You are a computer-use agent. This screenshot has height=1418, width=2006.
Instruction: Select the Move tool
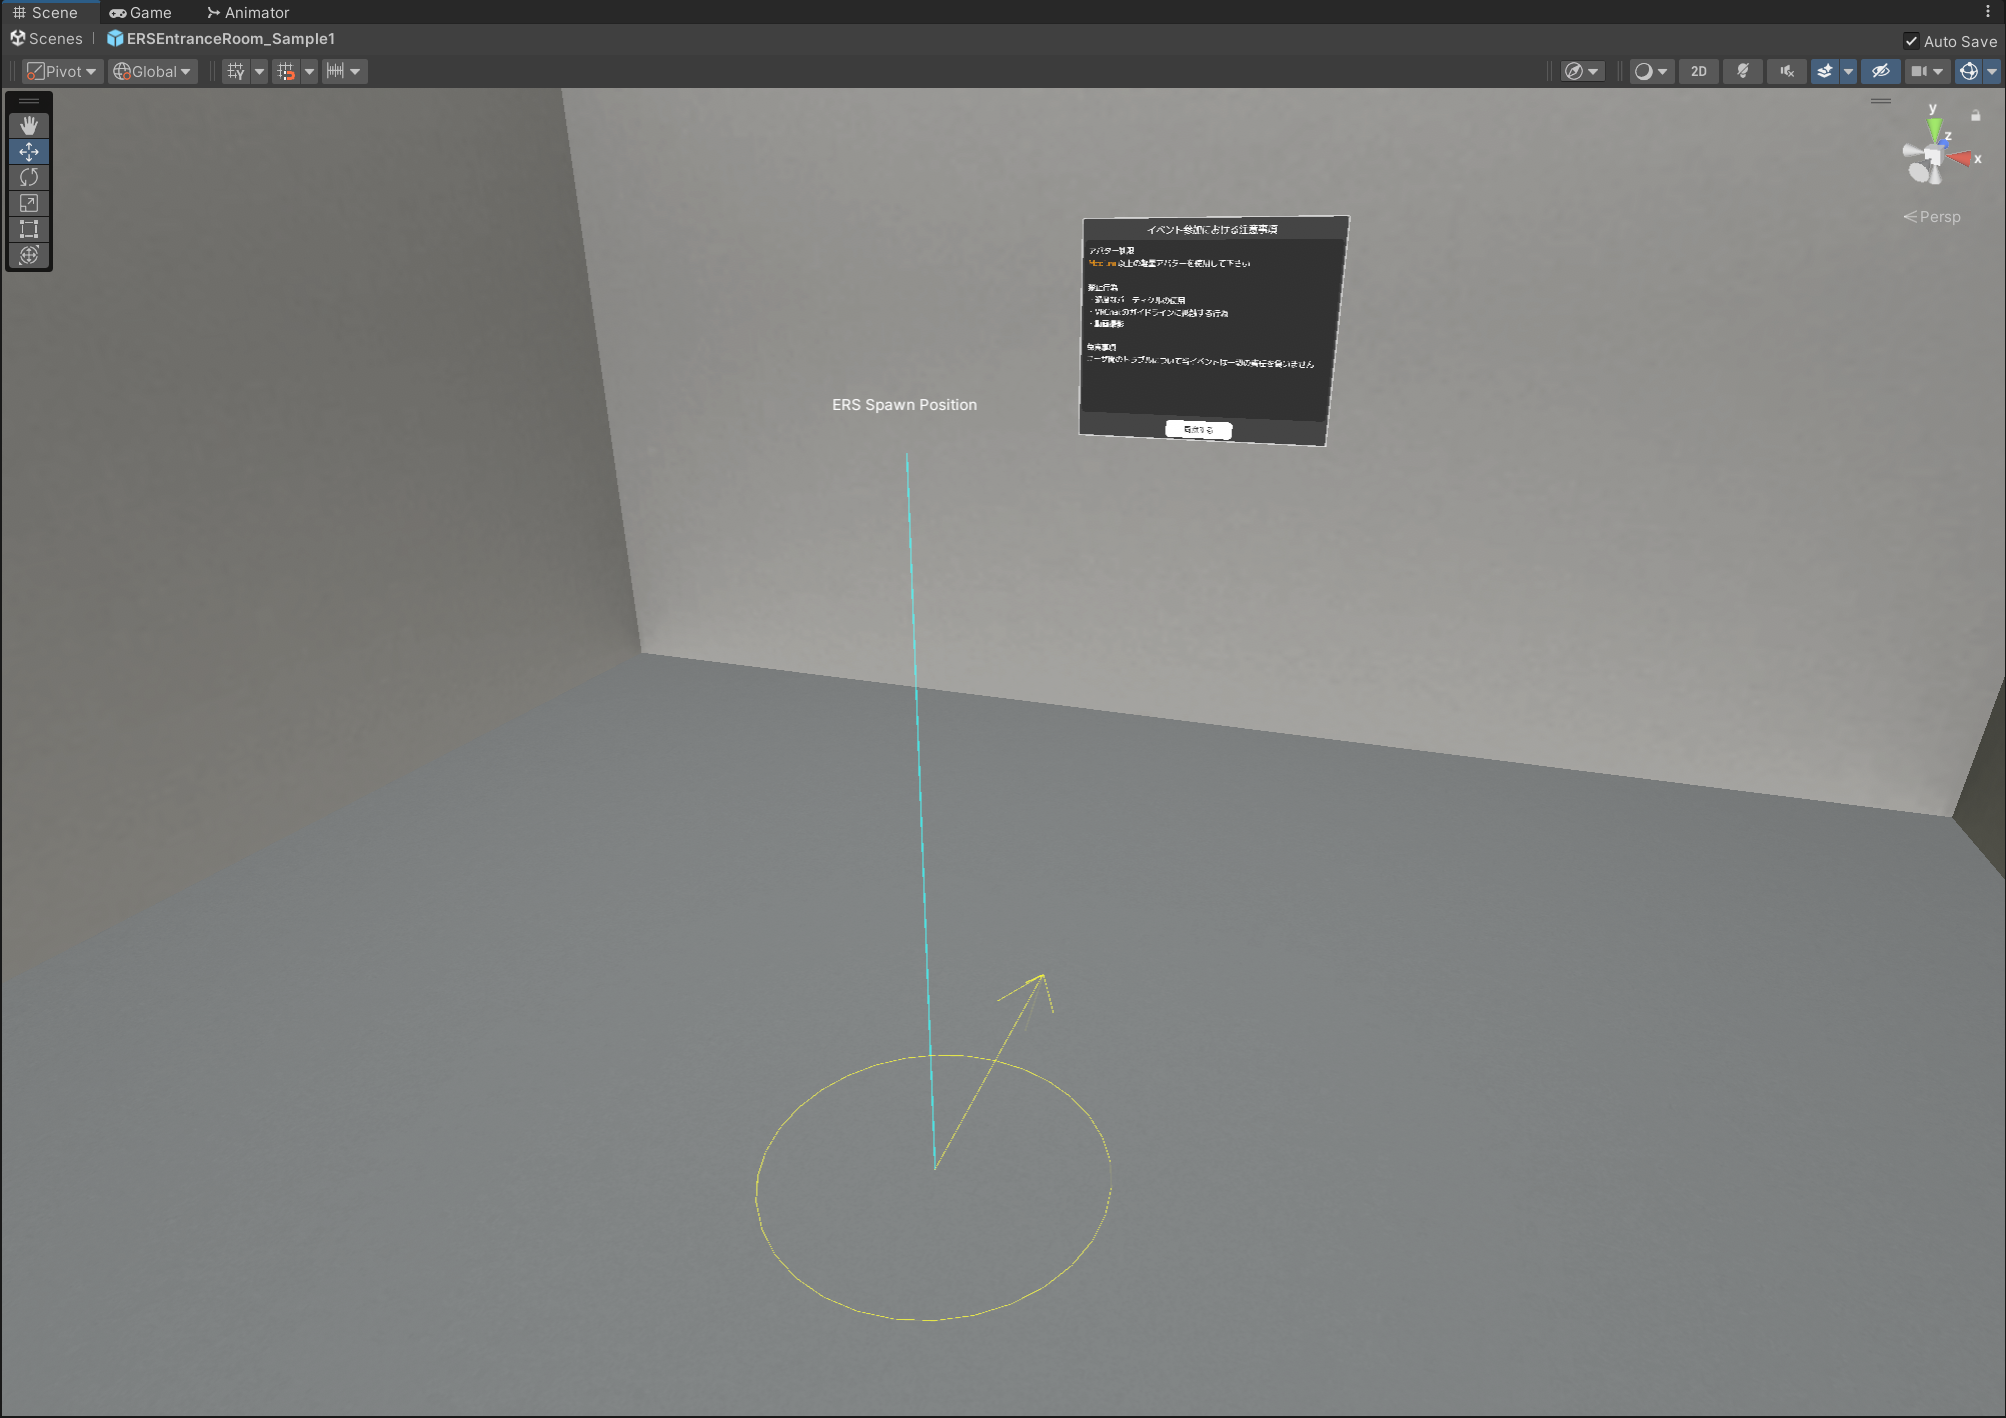click(x=29, y=151)
